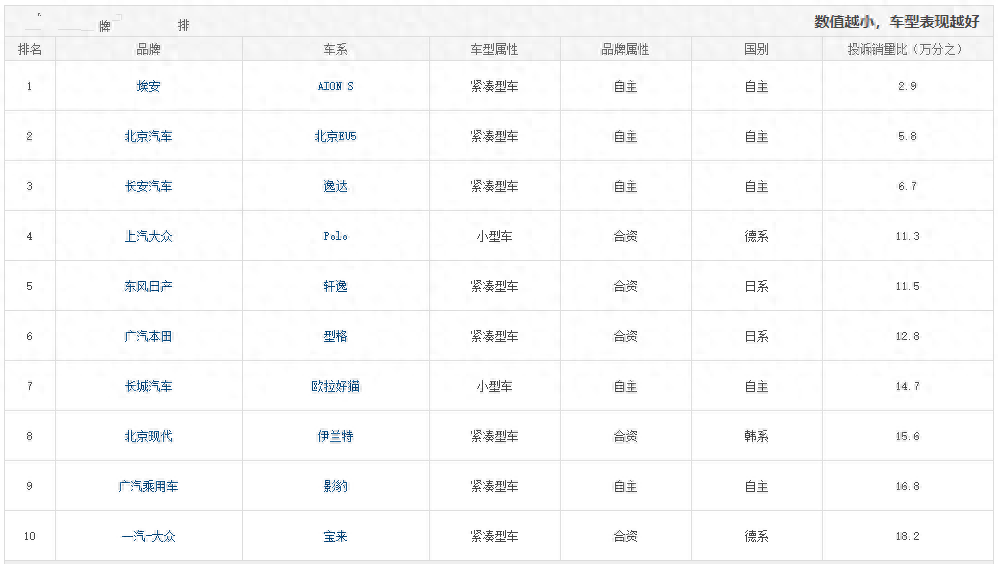Screen dimensions: 998x564
Task: Click 德系 in the Polo row
Action: (757, 236)
